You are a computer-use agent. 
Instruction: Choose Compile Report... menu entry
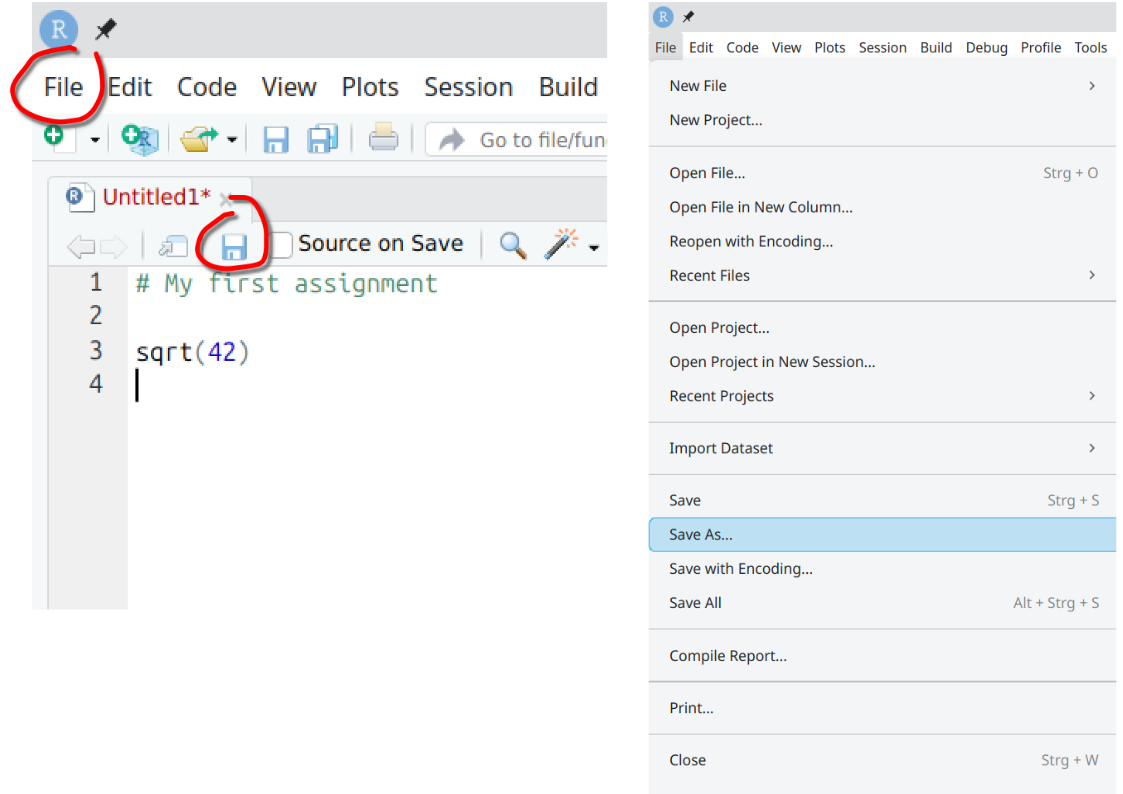pyautogui.click(x=728, y=656)
